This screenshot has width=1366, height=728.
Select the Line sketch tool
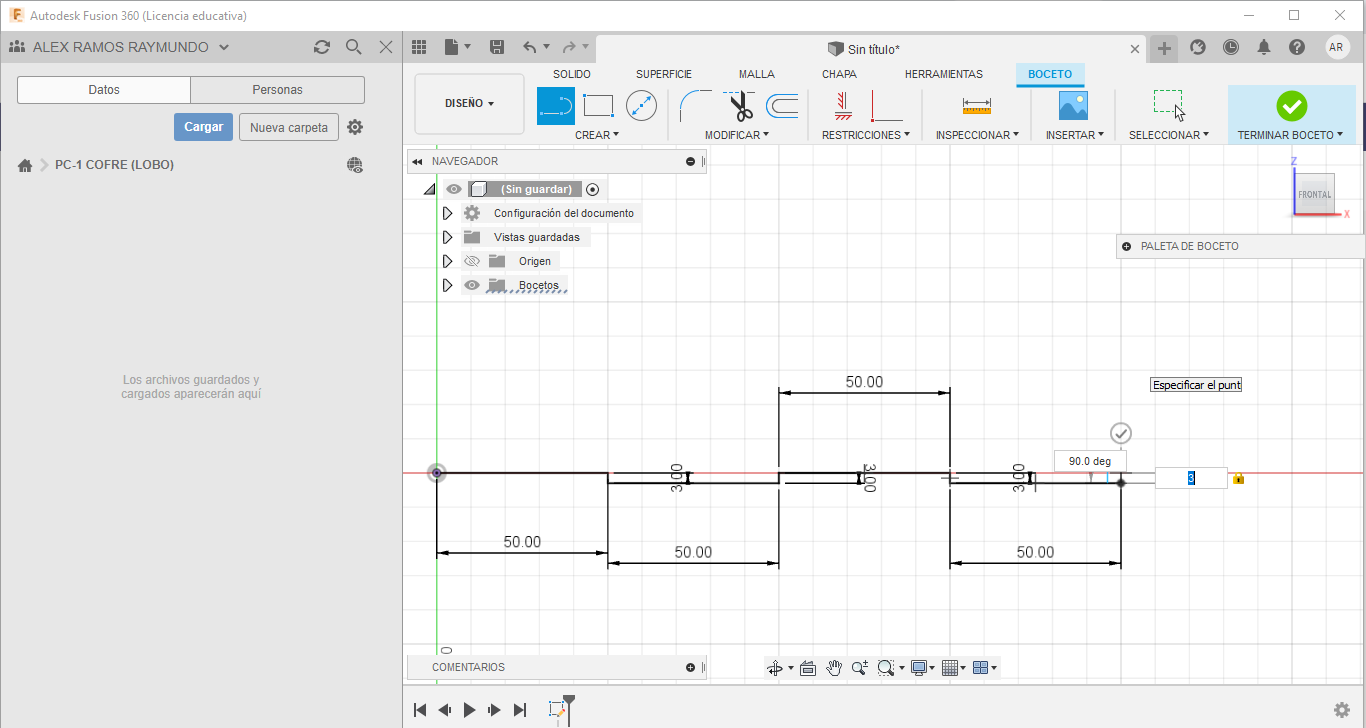(556, 106)
